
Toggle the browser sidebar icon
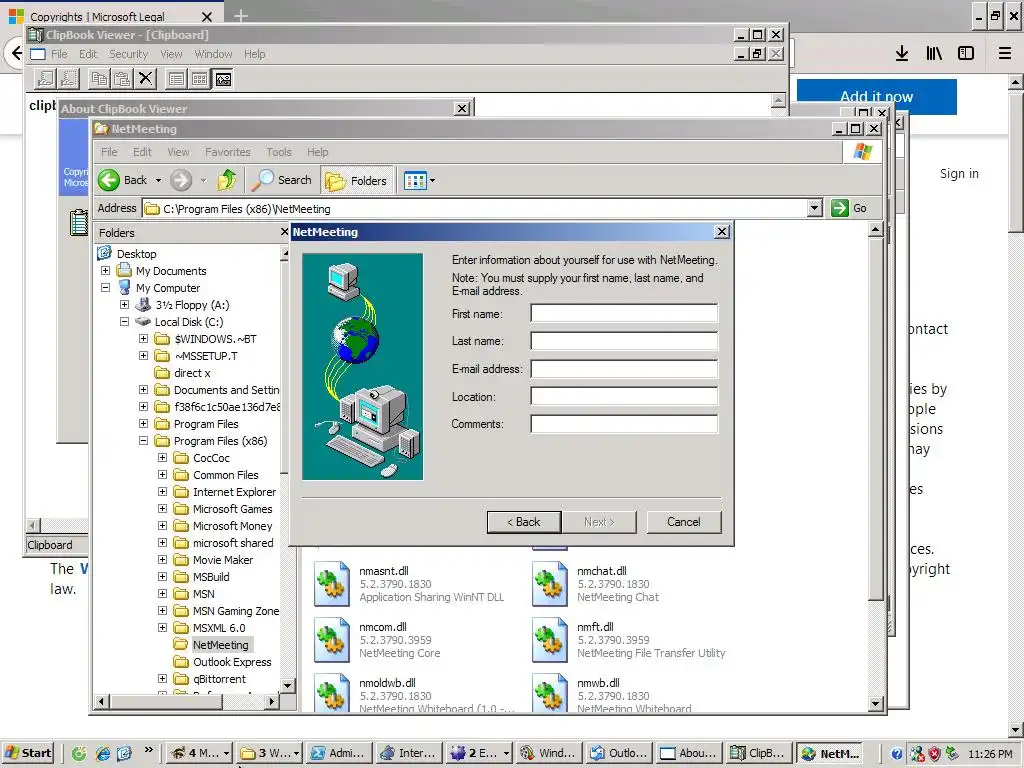click(x=966, y=54)
